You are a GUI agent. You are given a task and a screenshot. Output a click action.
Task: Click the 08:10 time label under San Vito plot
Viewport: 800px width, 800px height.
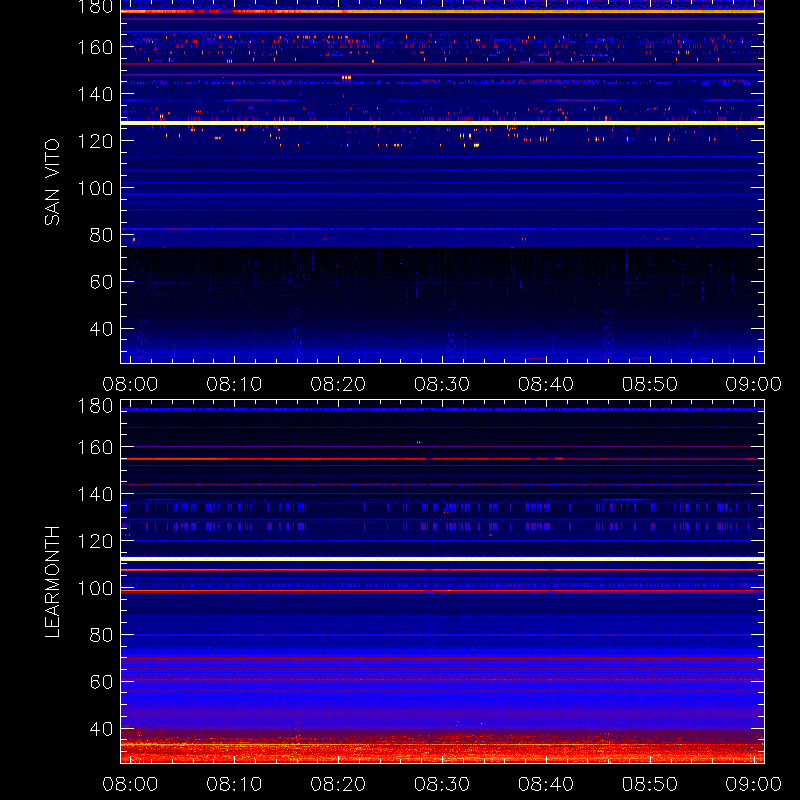[x=234, y=384]
